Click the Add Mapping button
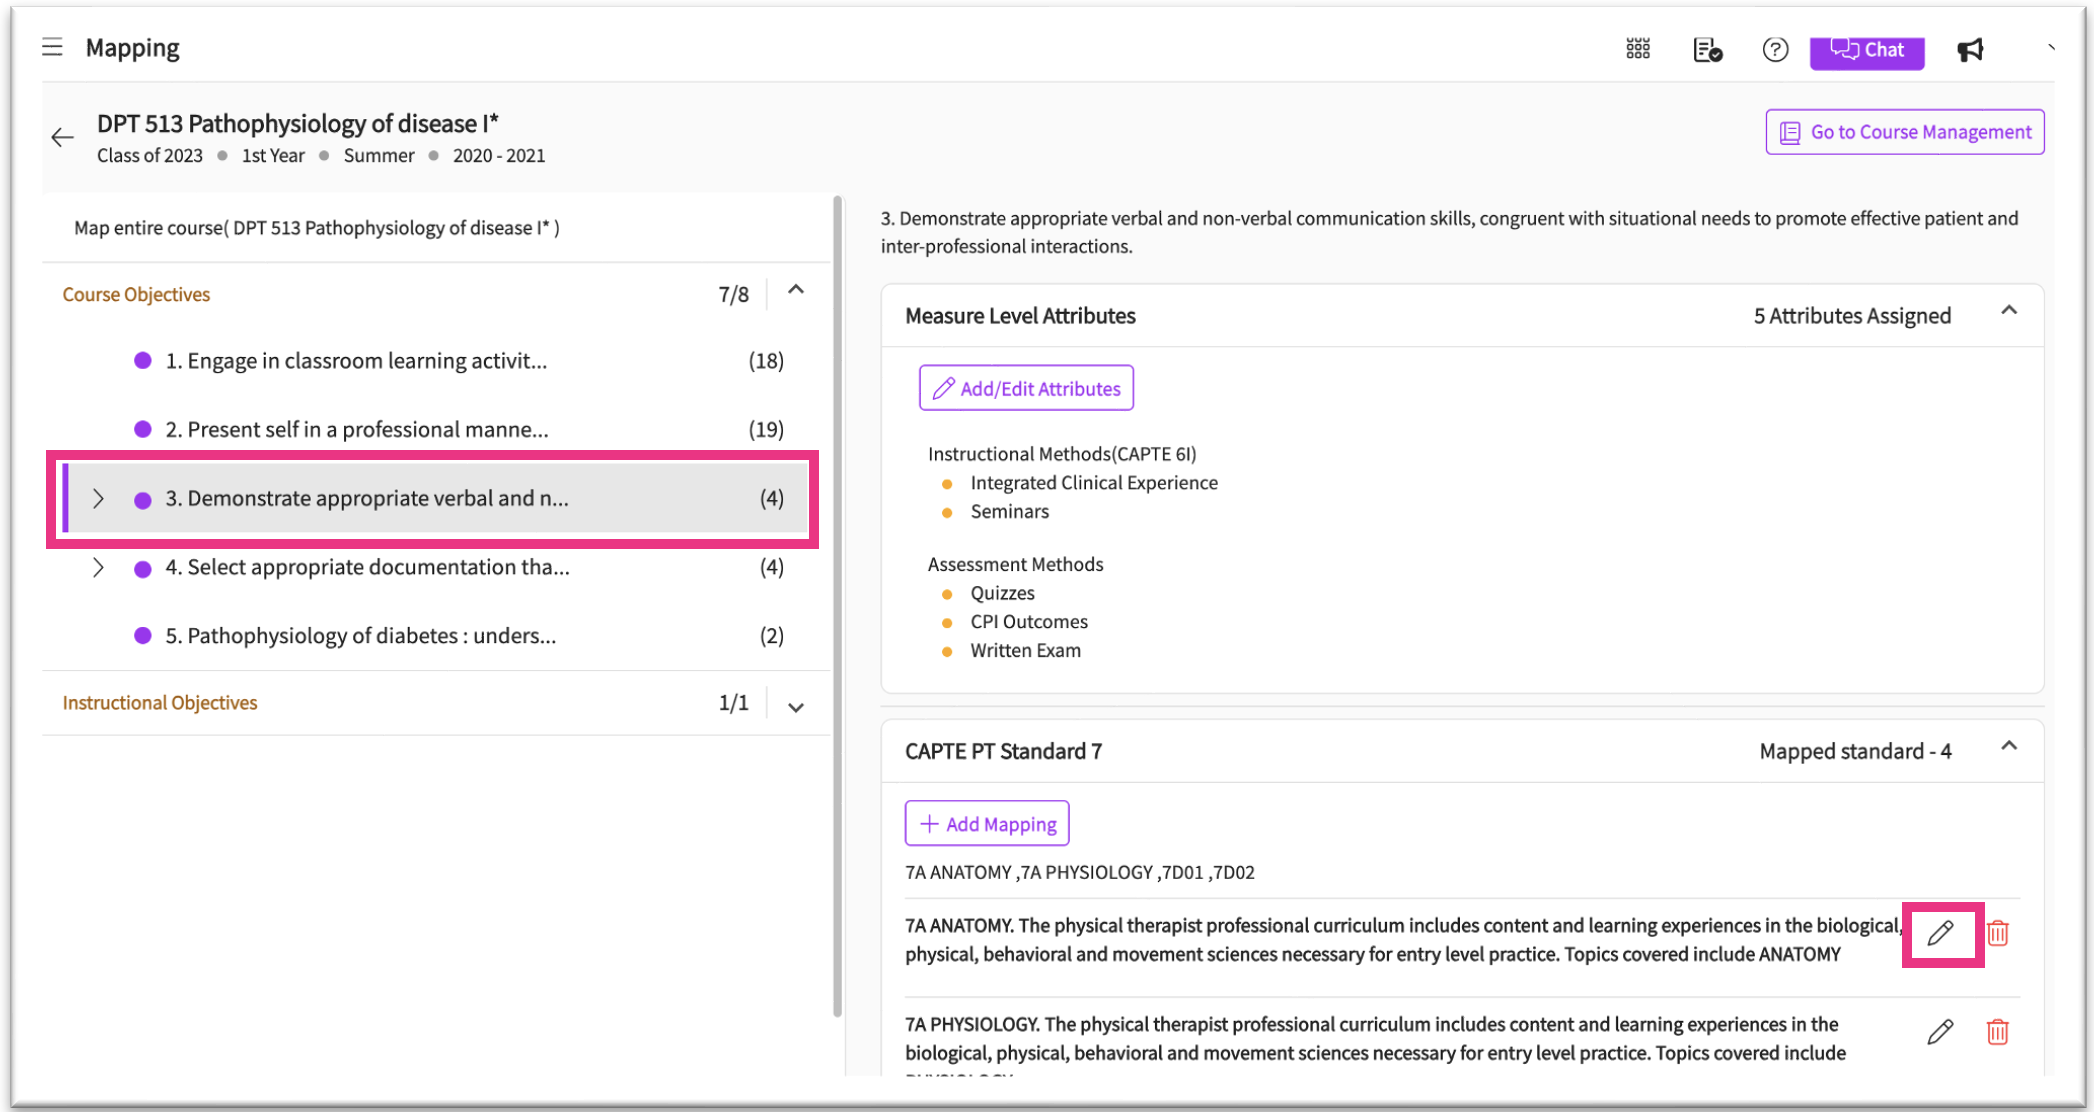This screenshot has height=1112, width=2094. (987, 824)
